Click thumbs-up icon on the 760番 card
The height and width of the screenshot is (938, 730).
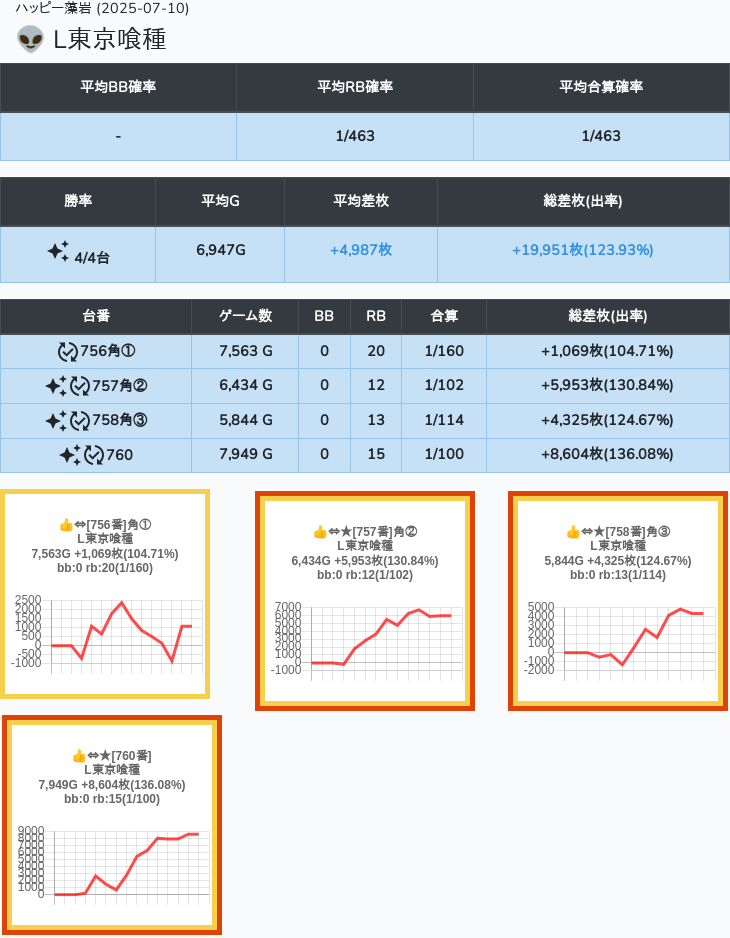pyautogui.click(x=78, y=756)
